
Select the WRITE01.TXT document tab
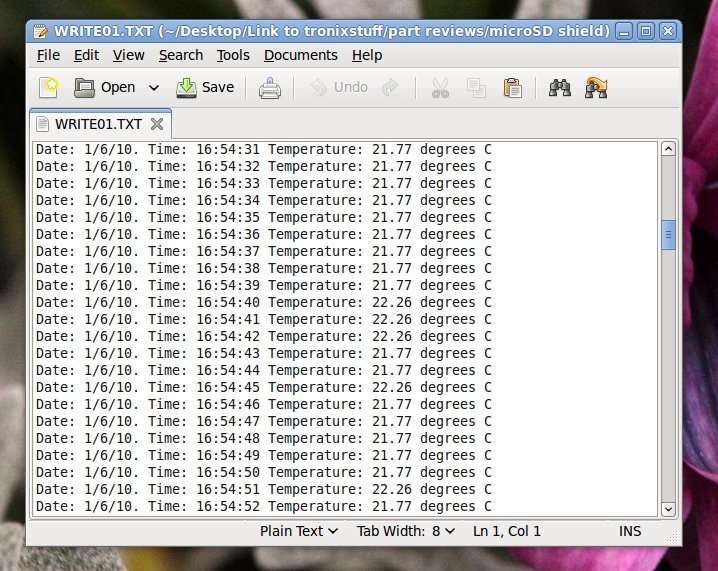pyautogui.click(x=97, y=125)
